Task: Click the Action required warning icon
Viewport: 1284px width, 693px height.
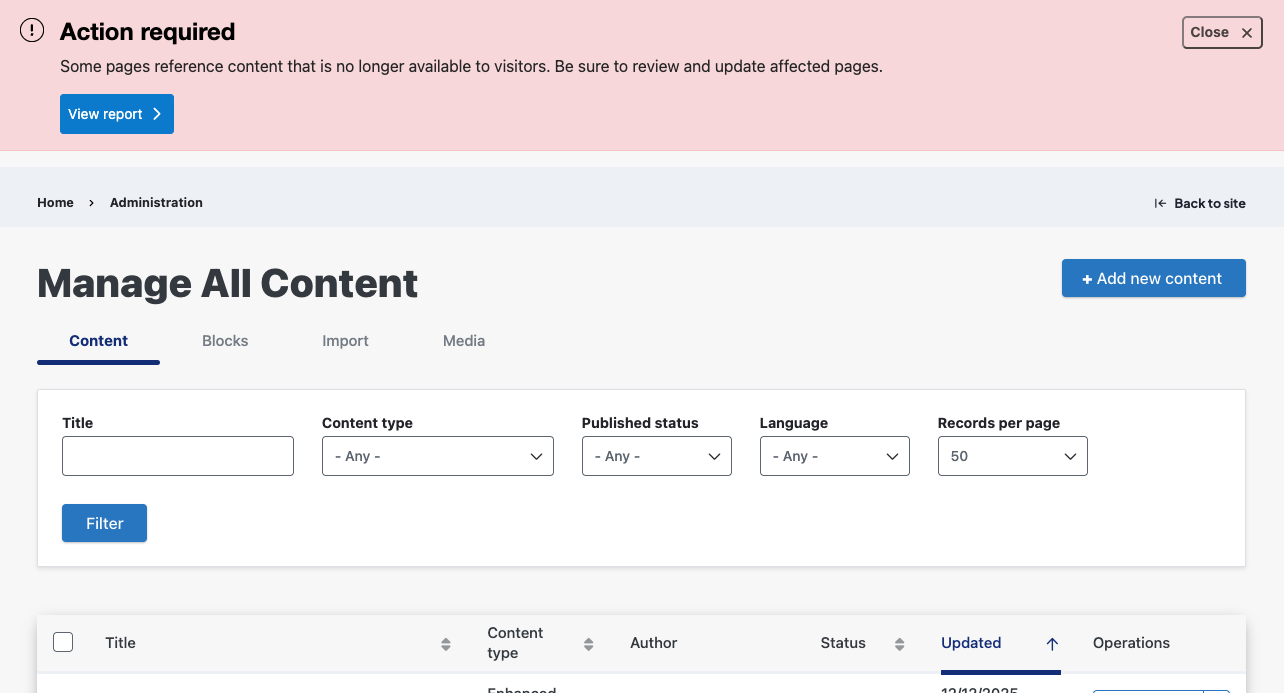Action: pos(31,30)
